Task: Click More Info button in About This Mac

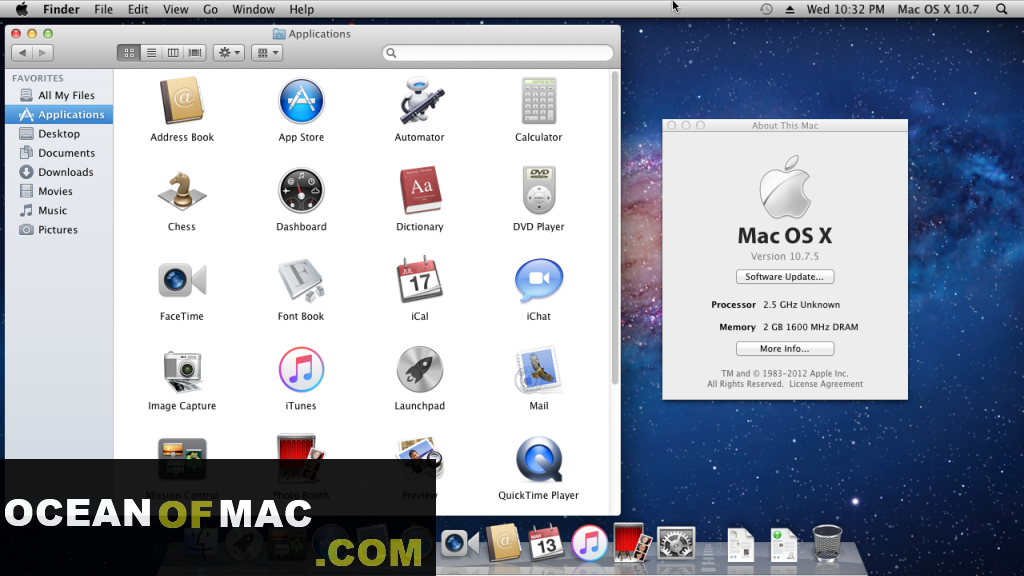Action: pos(784,349)
